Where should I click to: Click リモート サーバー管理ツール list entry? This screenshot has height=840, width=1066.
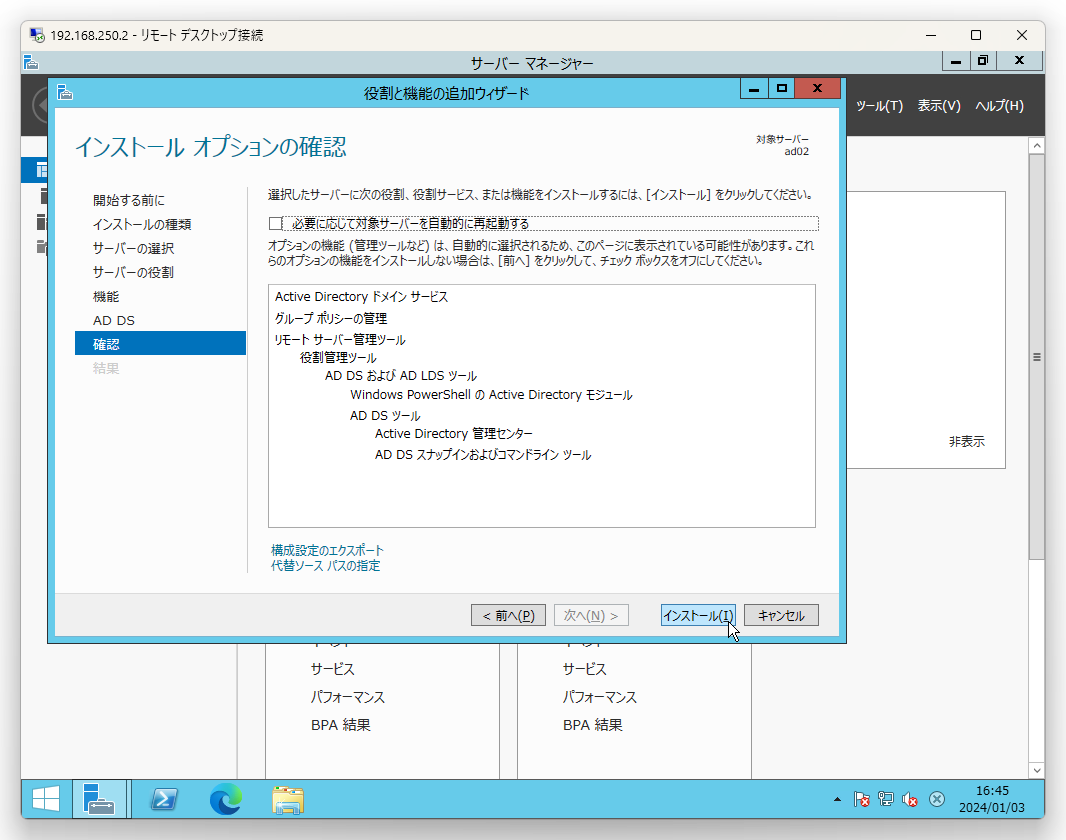coord(339,339)
